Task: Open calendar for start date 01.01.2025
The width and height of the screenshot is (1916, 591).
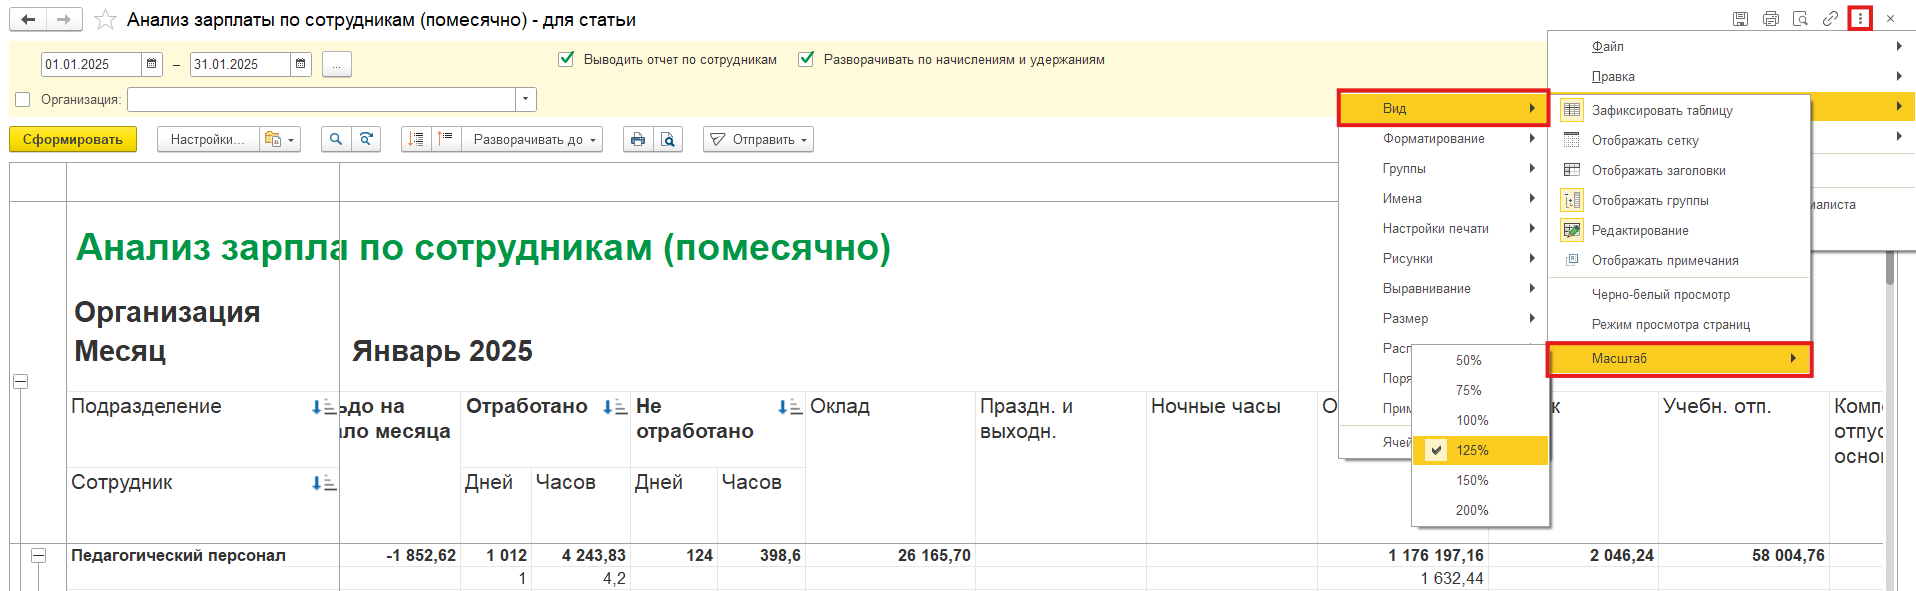Action: click(x=151, y=64)
